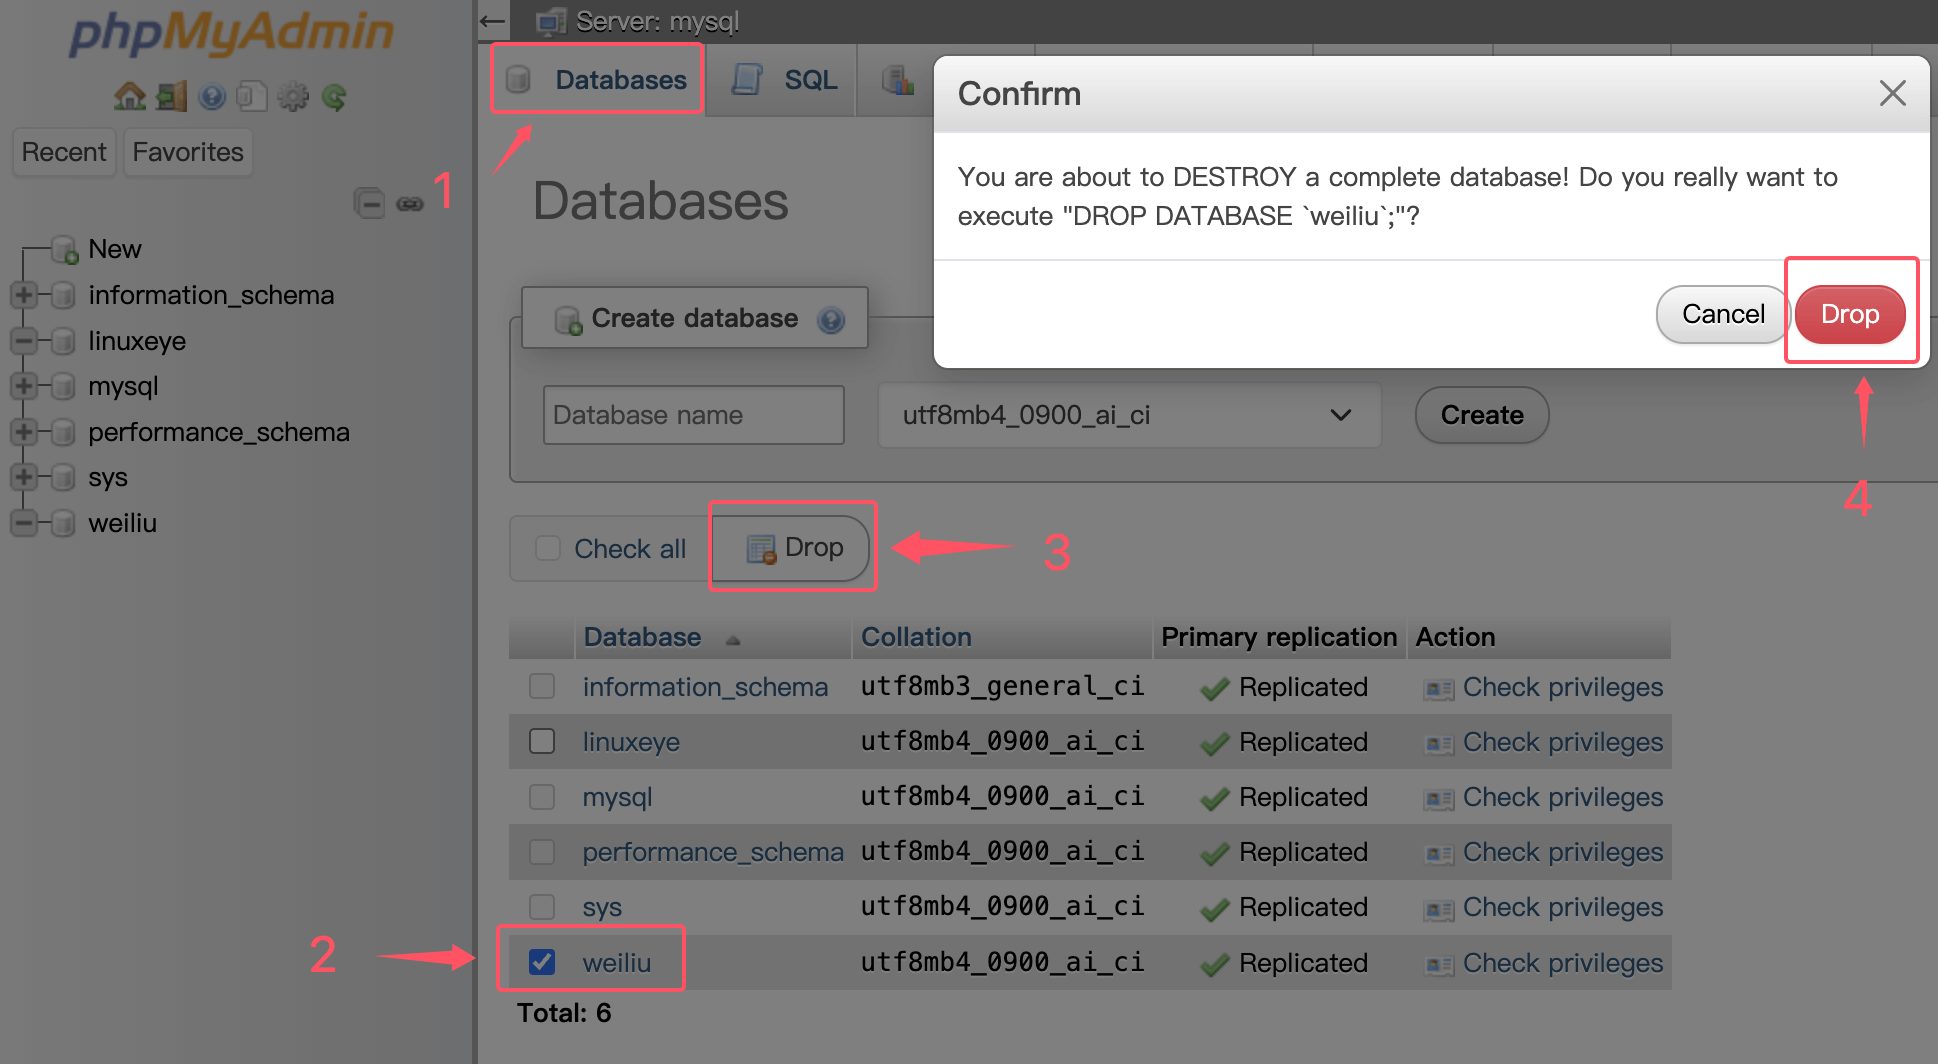The image size is (1938, 1064).
Task: Click the Home icon in sidebar
Action: 129,97
